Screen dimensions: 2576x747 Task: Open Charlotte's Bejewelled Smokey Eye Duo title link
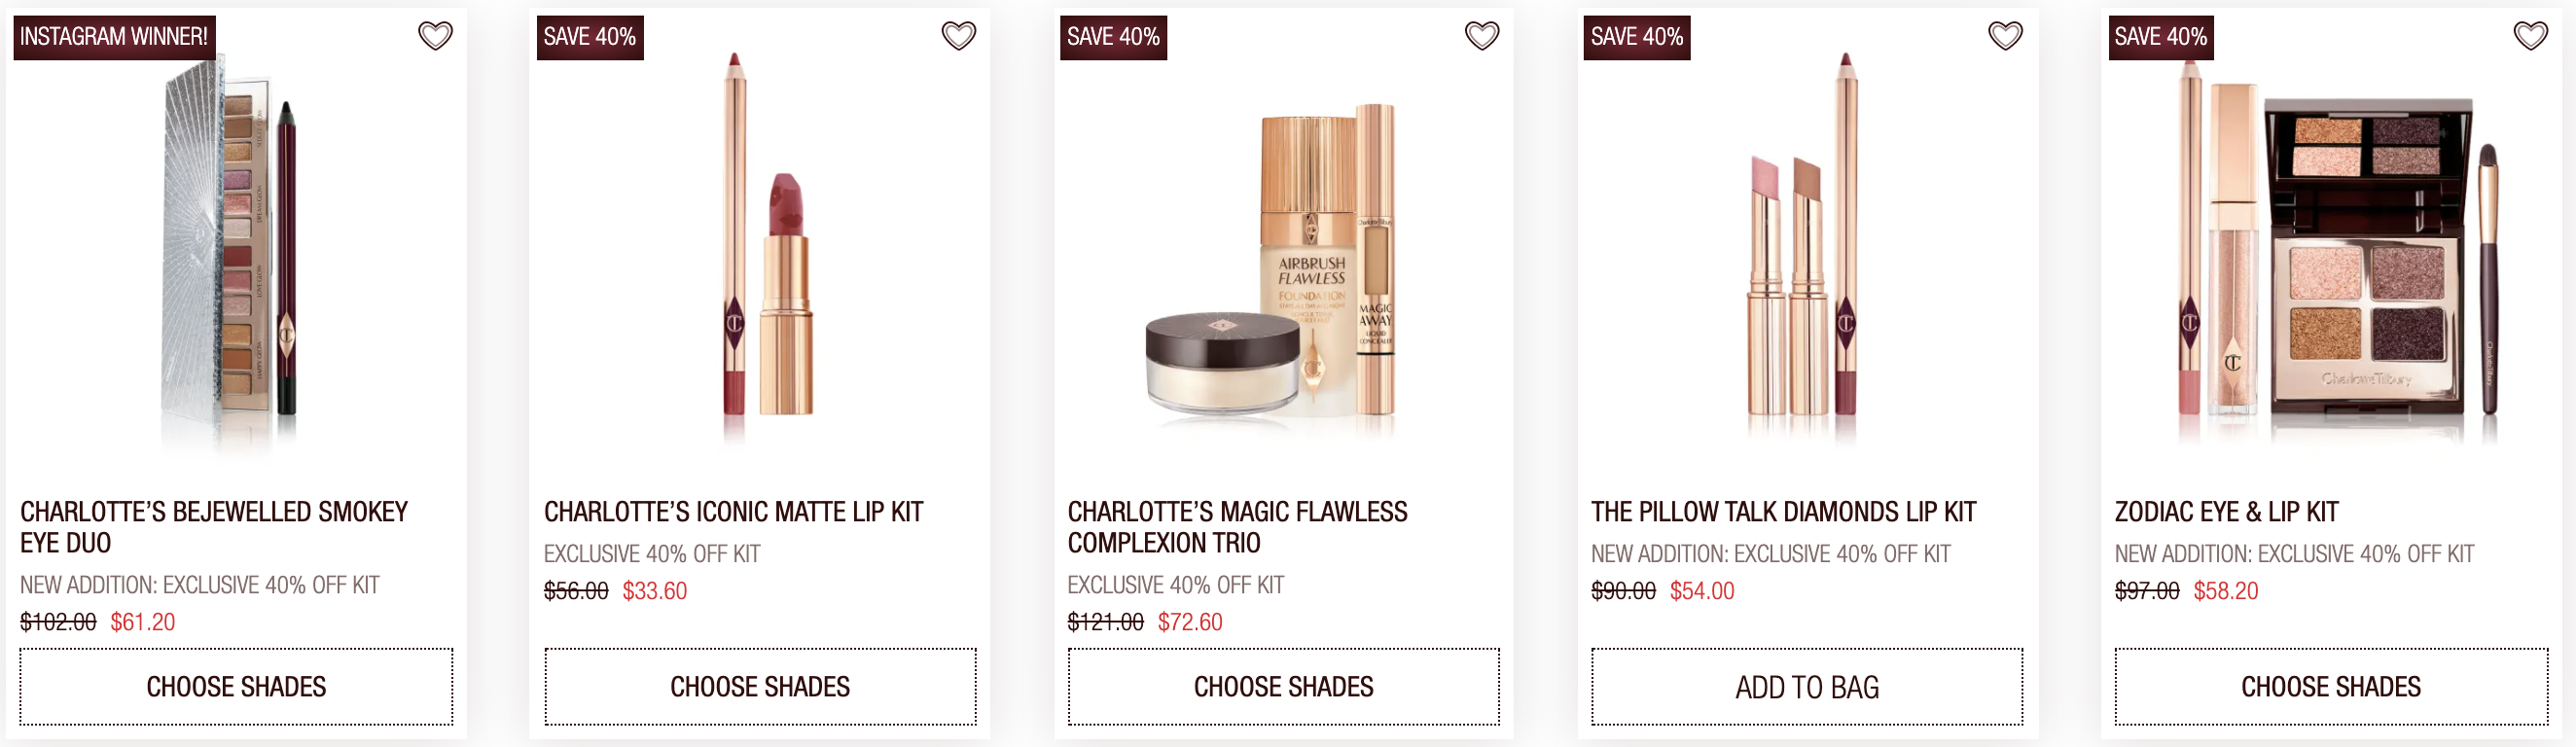point(214,527)
